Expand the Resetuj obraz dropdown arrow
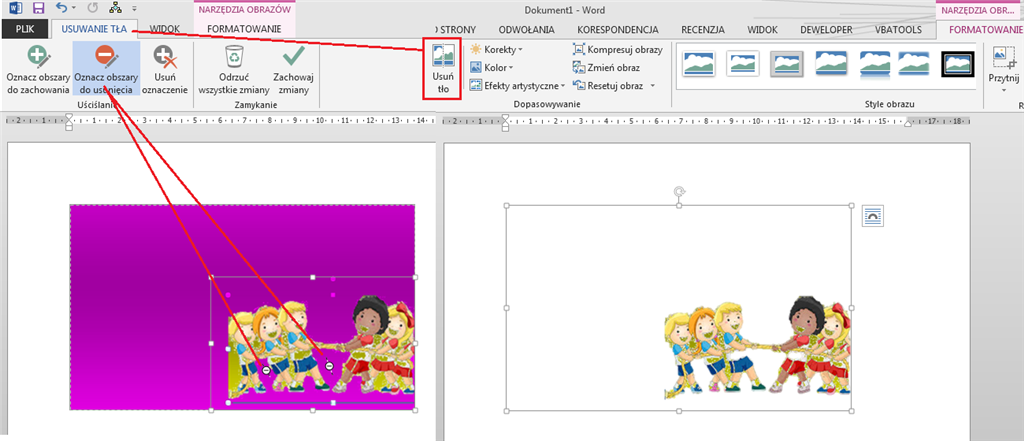Screen dimensions: 1024x441 click(652, 86)
